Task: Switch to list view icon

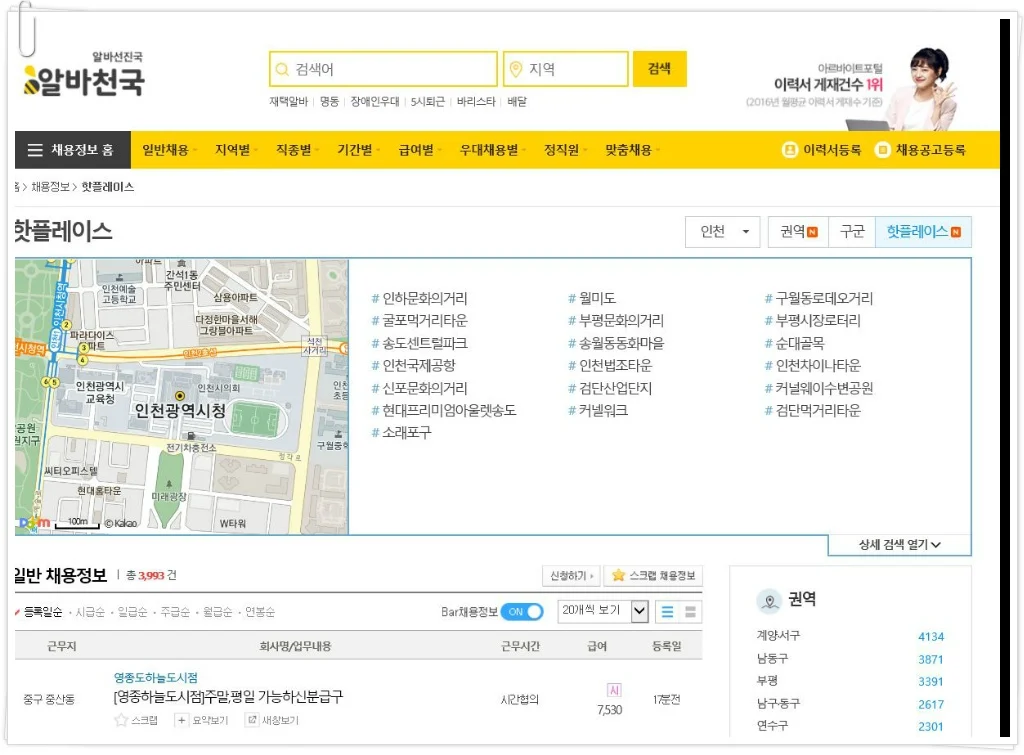Action: [667, 612]
